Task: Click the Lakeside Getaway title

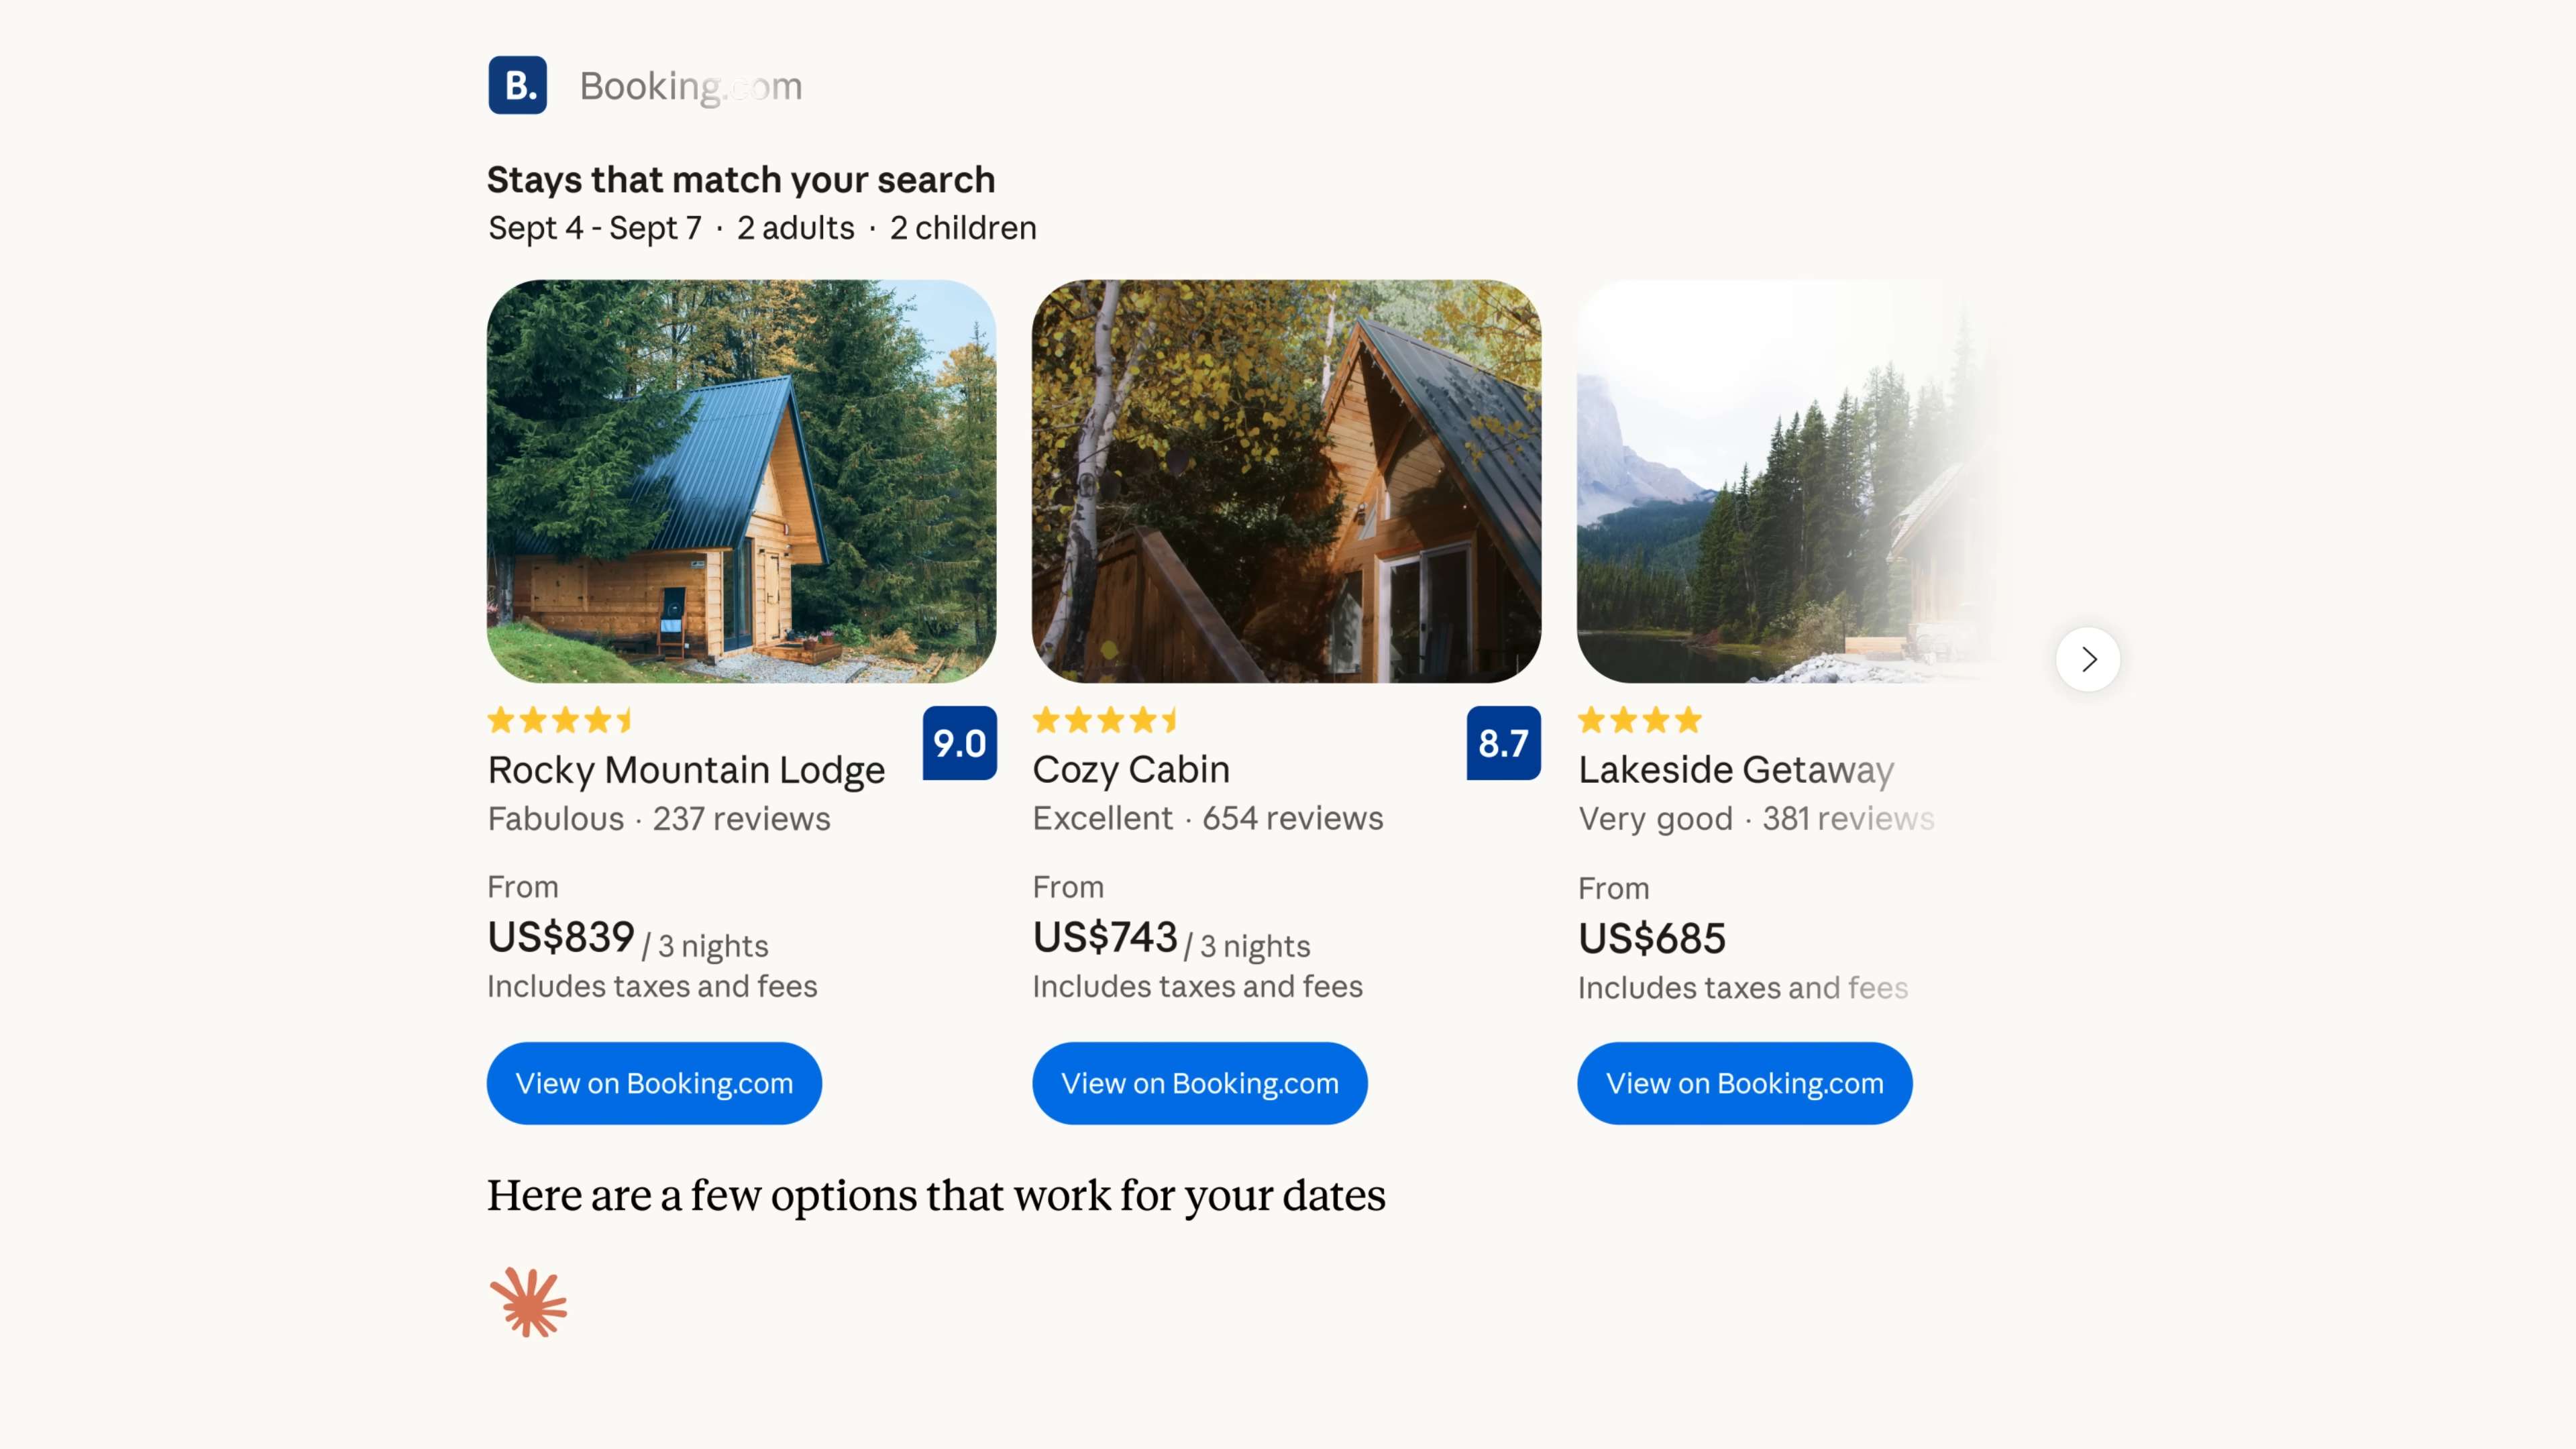Action: [x=1736, y=770]
